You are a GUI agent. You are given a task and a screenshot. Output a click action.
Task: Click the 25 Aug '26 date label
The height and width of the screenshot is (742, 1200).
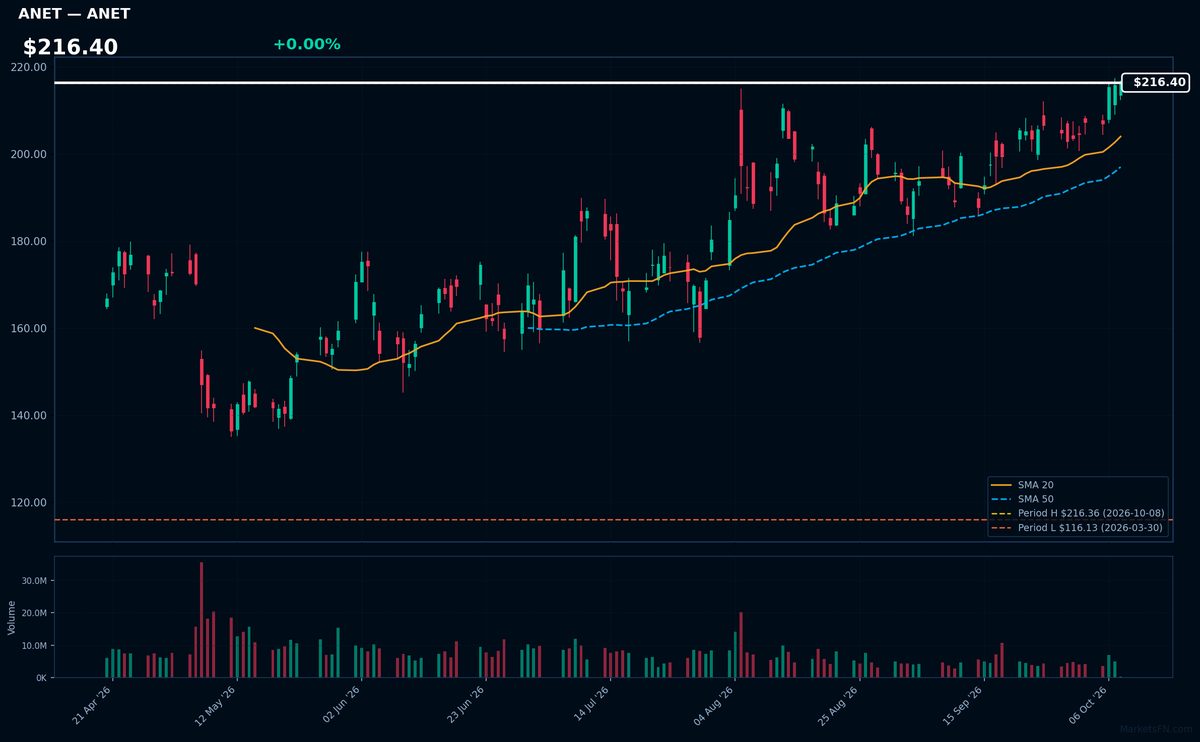click(840, 704)
